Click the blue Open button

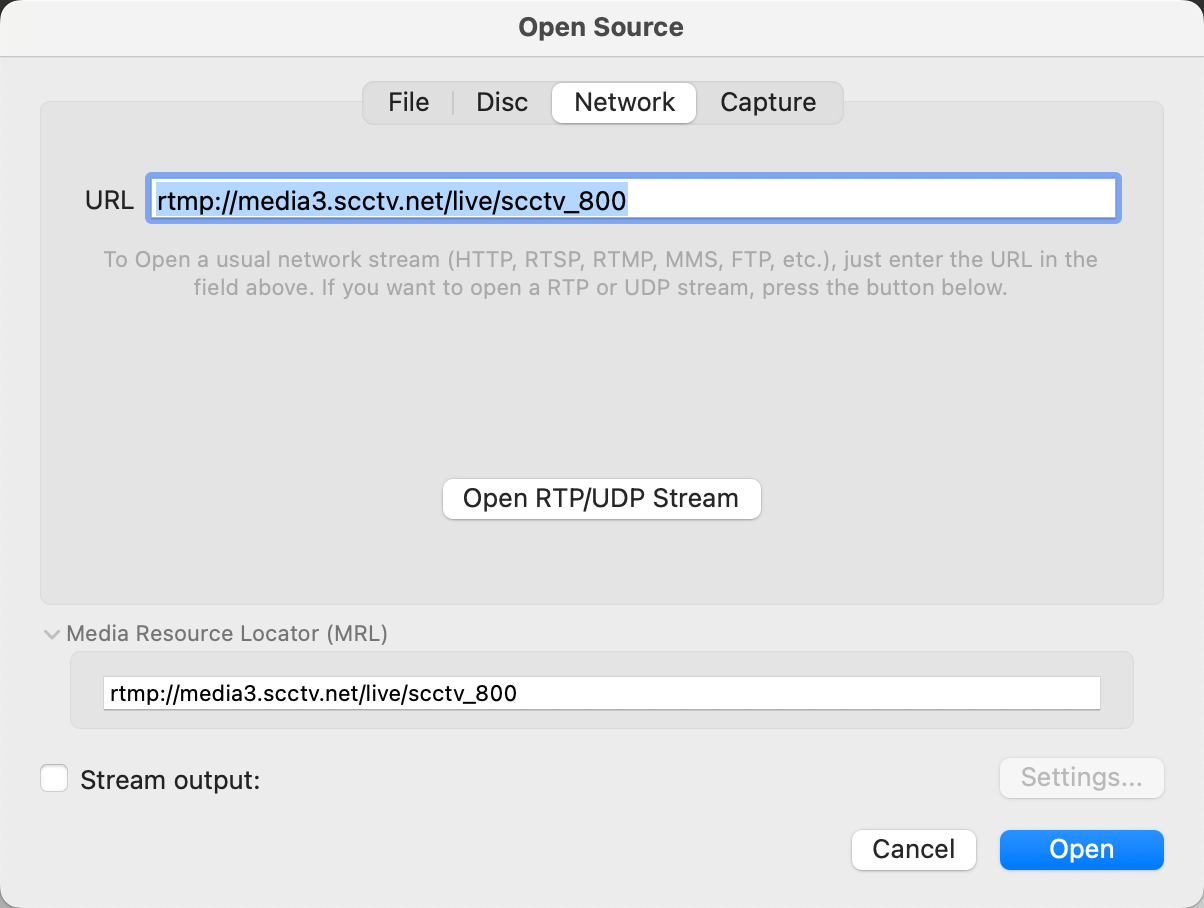coord(1081,850)
